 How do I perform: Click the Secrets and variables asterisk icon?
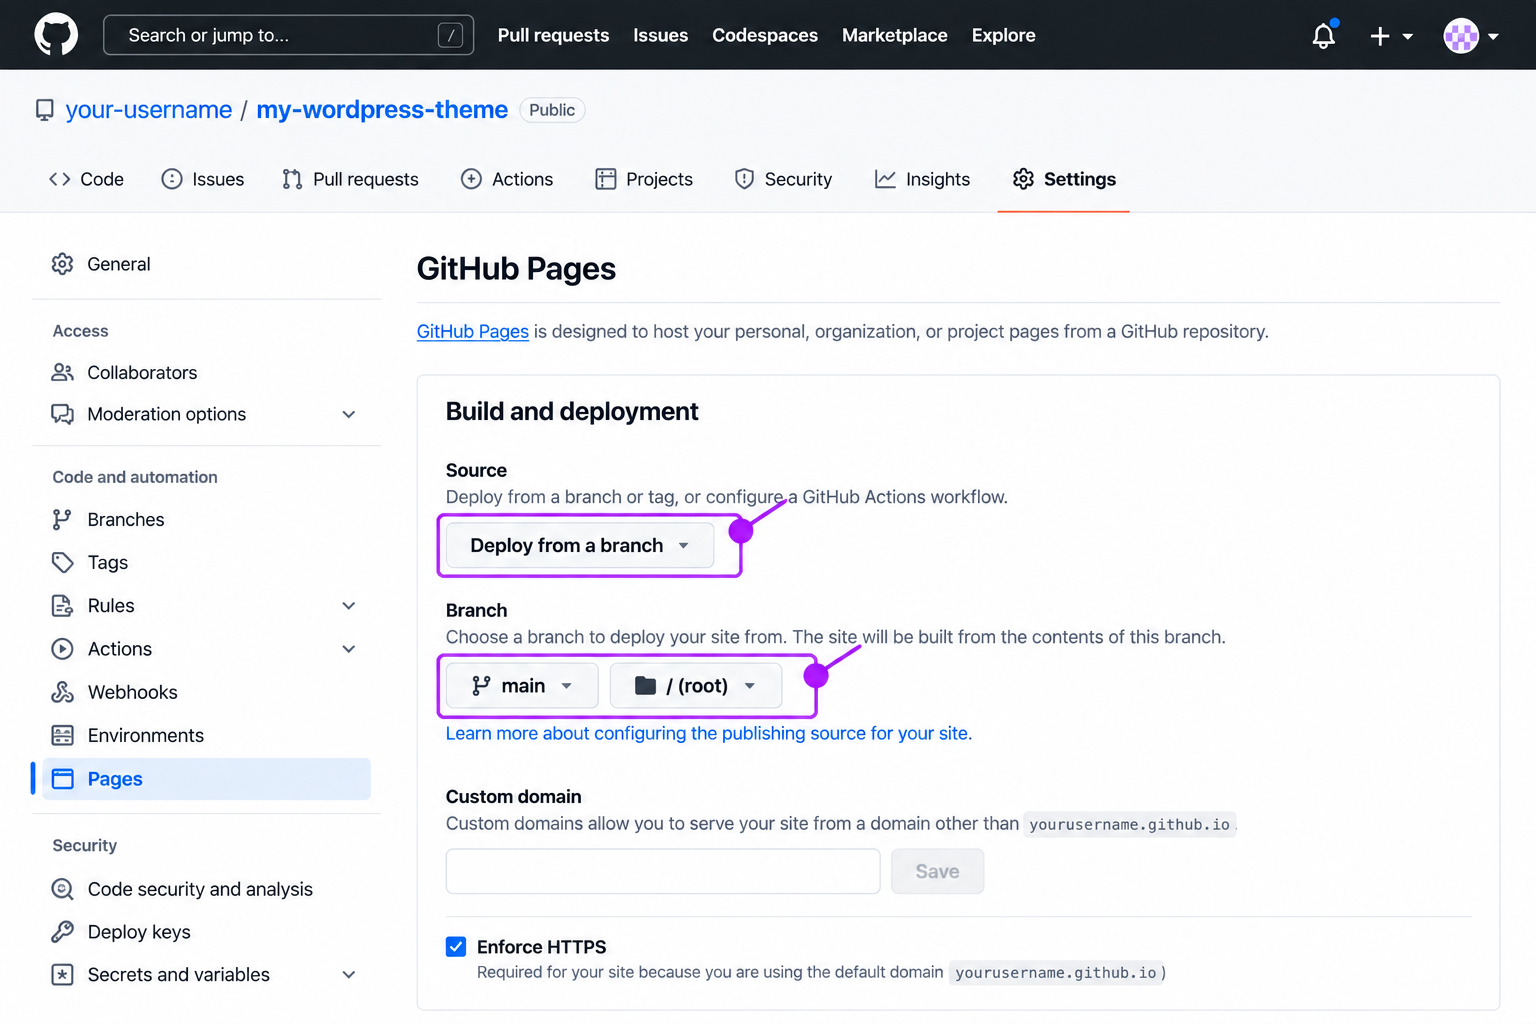62,975
